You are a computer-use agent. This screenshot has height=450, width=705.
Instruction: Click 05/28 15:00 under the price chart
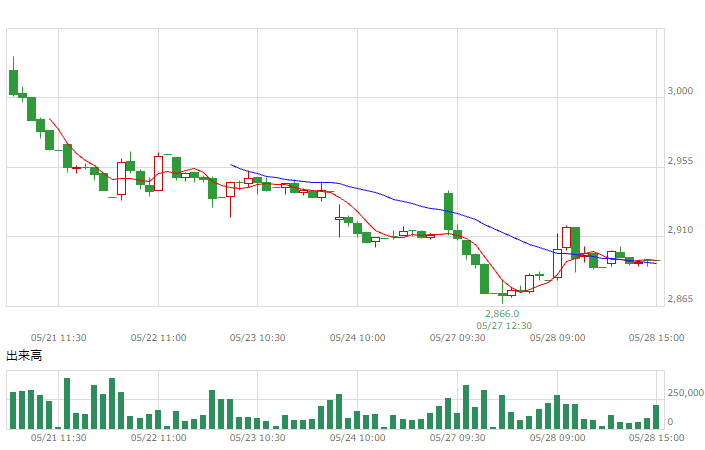tap(656, 338)
